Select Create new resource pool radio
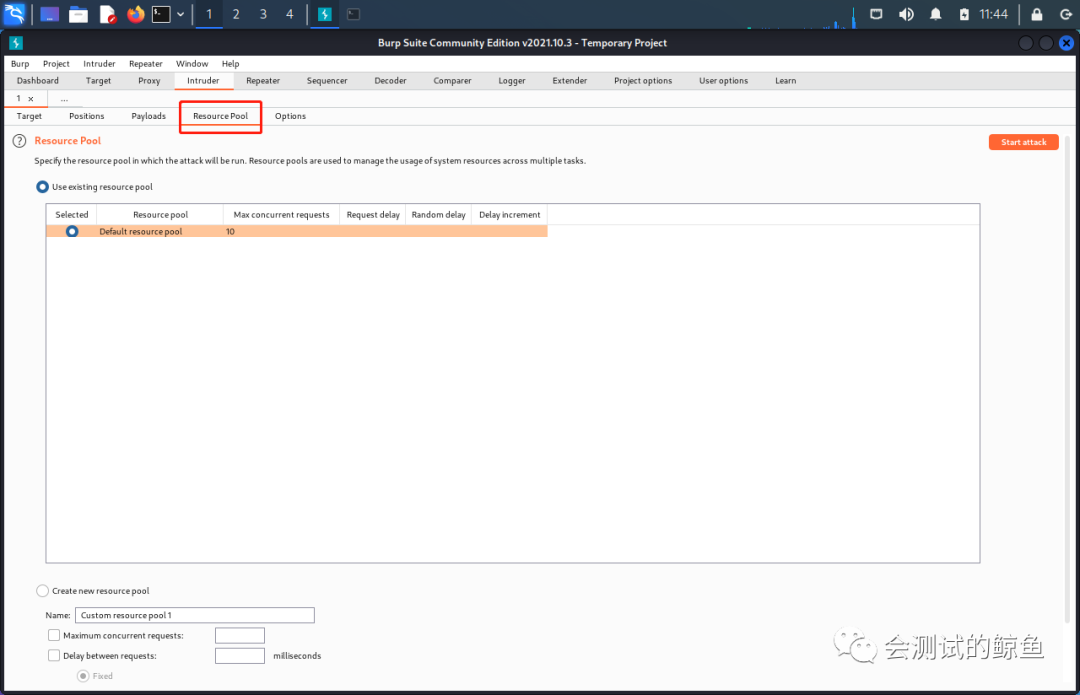Screen dimensions: 1080x695 tap(43, 591)
